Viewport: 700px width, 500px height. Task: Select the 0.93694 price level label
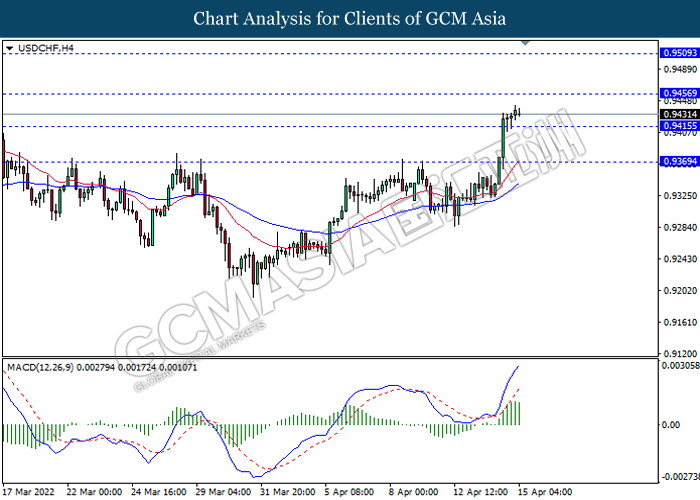pyautogui.click(x=679, y=161)
